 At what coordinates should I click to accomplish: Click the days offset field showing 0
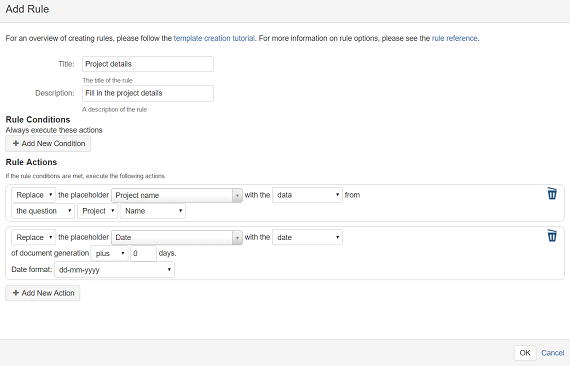(x=143, y=253)
